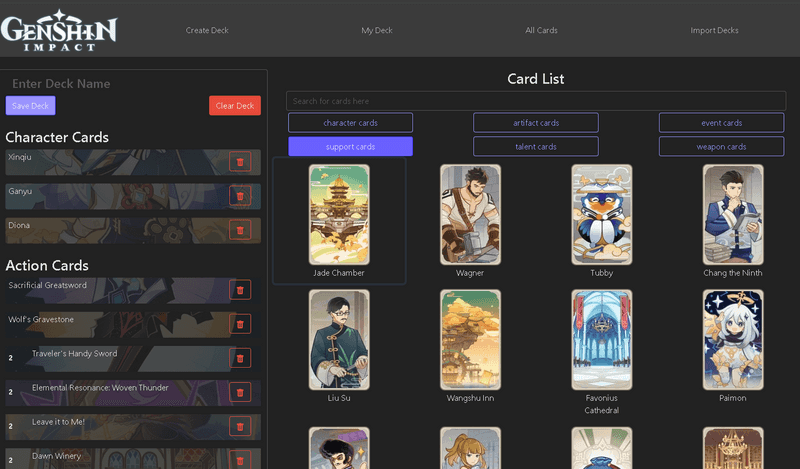Click the trash icon on Diona row
This screenshot has height=469, width=800.
(240, 230)
